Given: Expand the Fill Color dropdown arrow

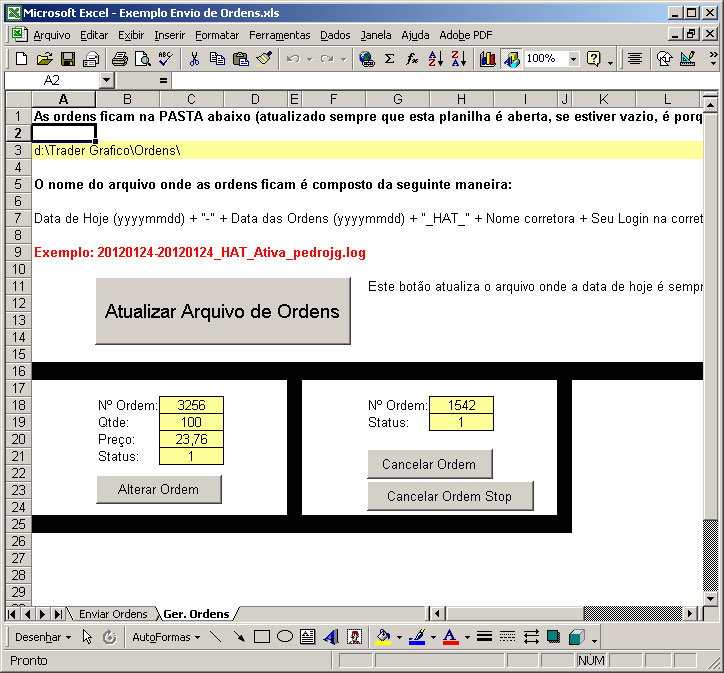Looking at the screenshot, I should pos(399,637).
